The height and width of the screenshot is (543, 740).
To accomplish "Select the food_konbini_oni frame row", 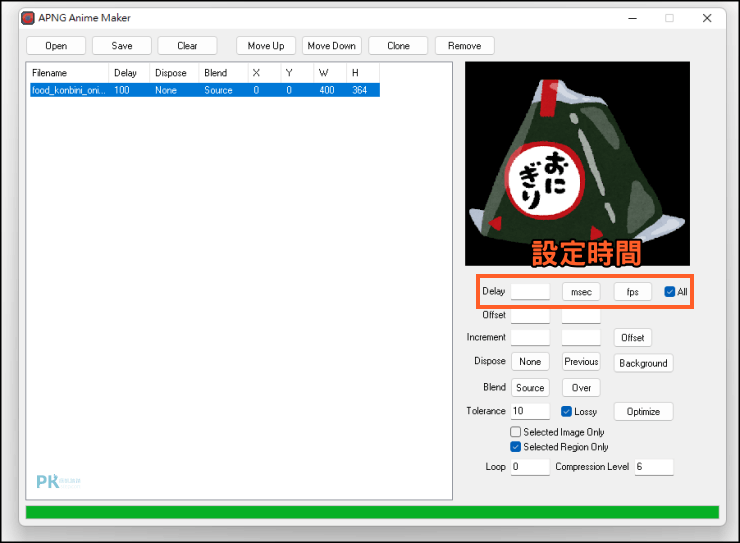I will click(205, 90).
